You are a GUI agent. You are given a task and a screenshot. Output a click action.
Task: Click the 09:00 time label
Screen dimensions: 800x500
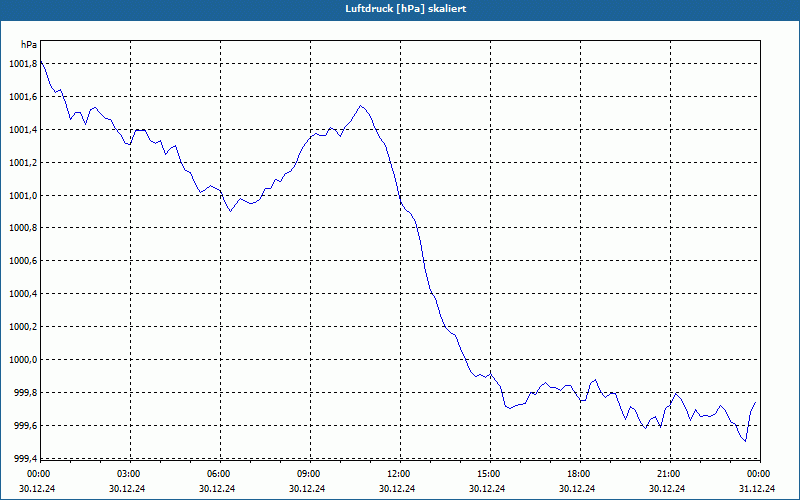coord(308,474)
